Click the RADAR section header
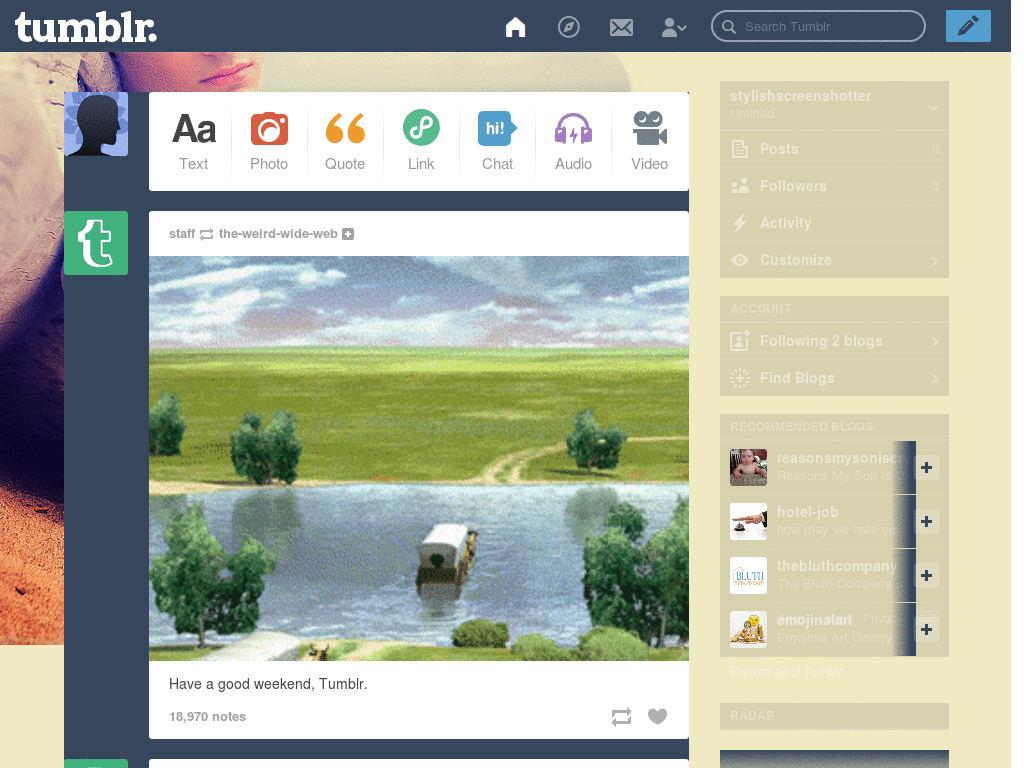 [x=834, y=716]
